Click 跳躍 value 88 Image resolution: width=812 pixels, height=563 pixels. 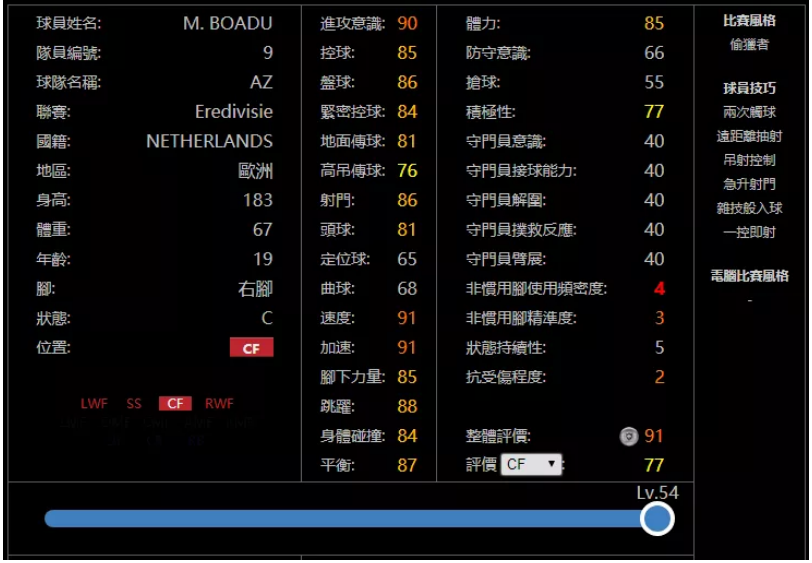pos(407,407)
